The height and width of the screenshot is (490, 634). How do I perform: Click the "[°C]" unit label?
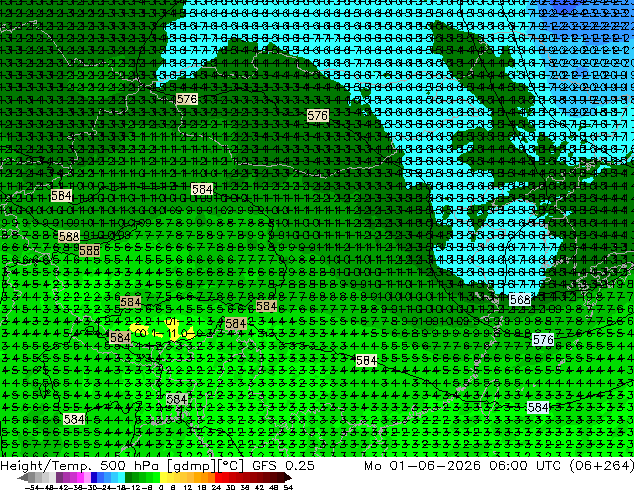point(231,466)
